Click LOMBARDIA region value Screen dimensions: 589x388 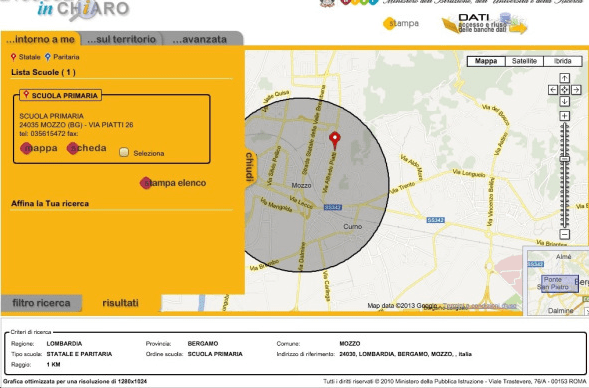[64, 344]
